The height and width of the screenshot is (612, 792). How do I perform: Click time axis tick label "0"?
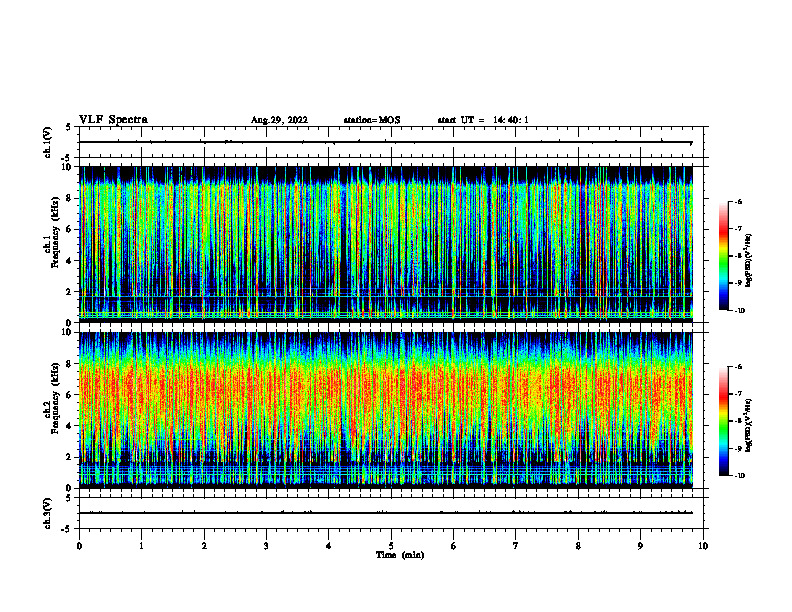pos(79,546)
